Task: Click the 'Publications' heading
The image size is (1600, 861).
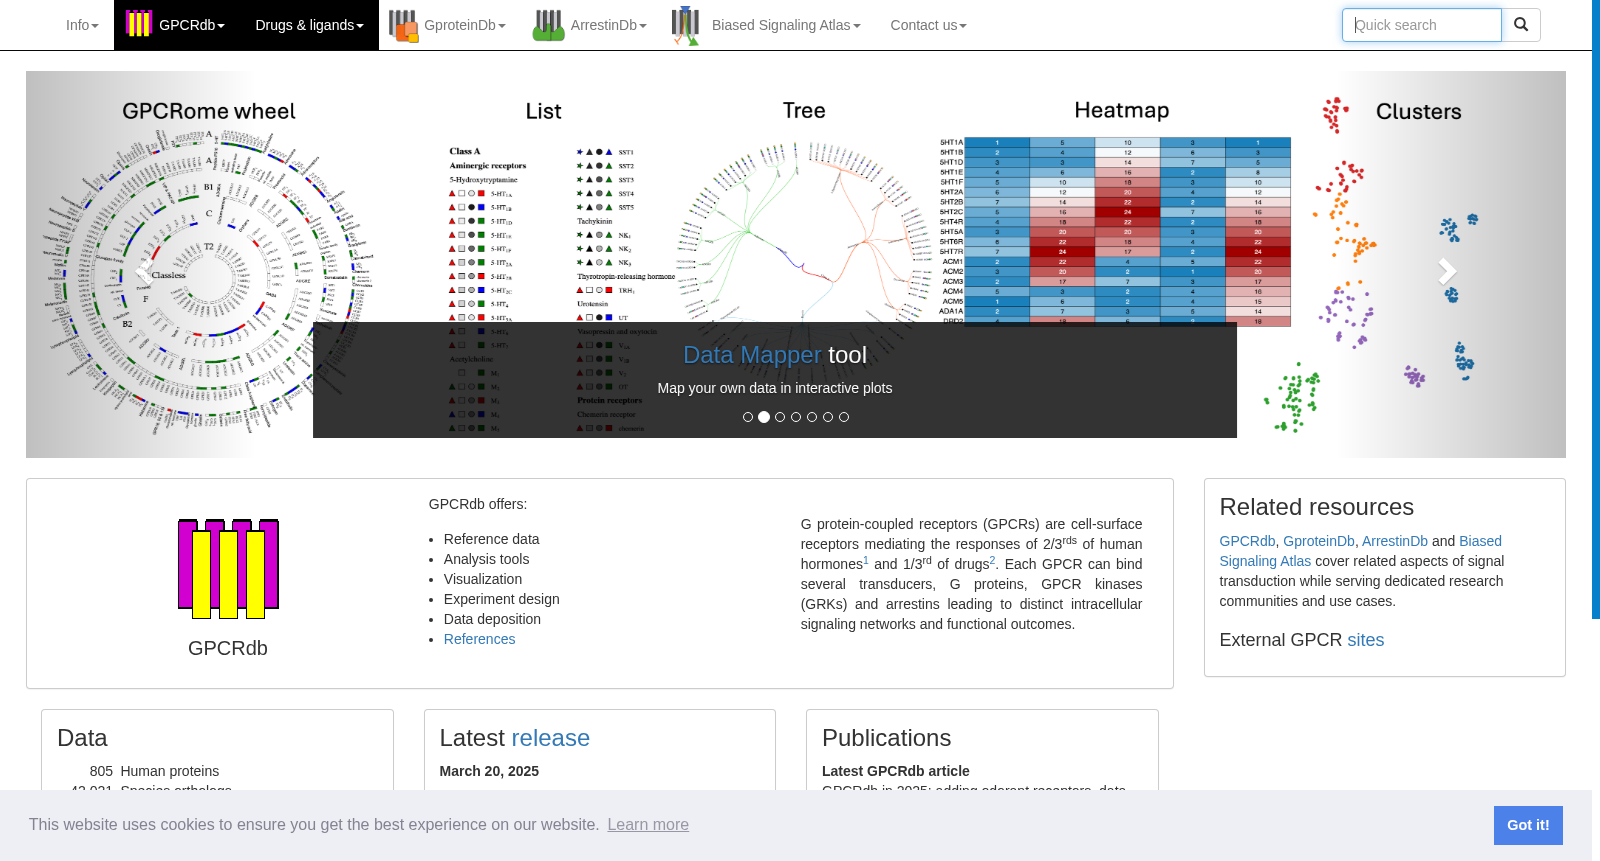Action: tap(886, 738)
